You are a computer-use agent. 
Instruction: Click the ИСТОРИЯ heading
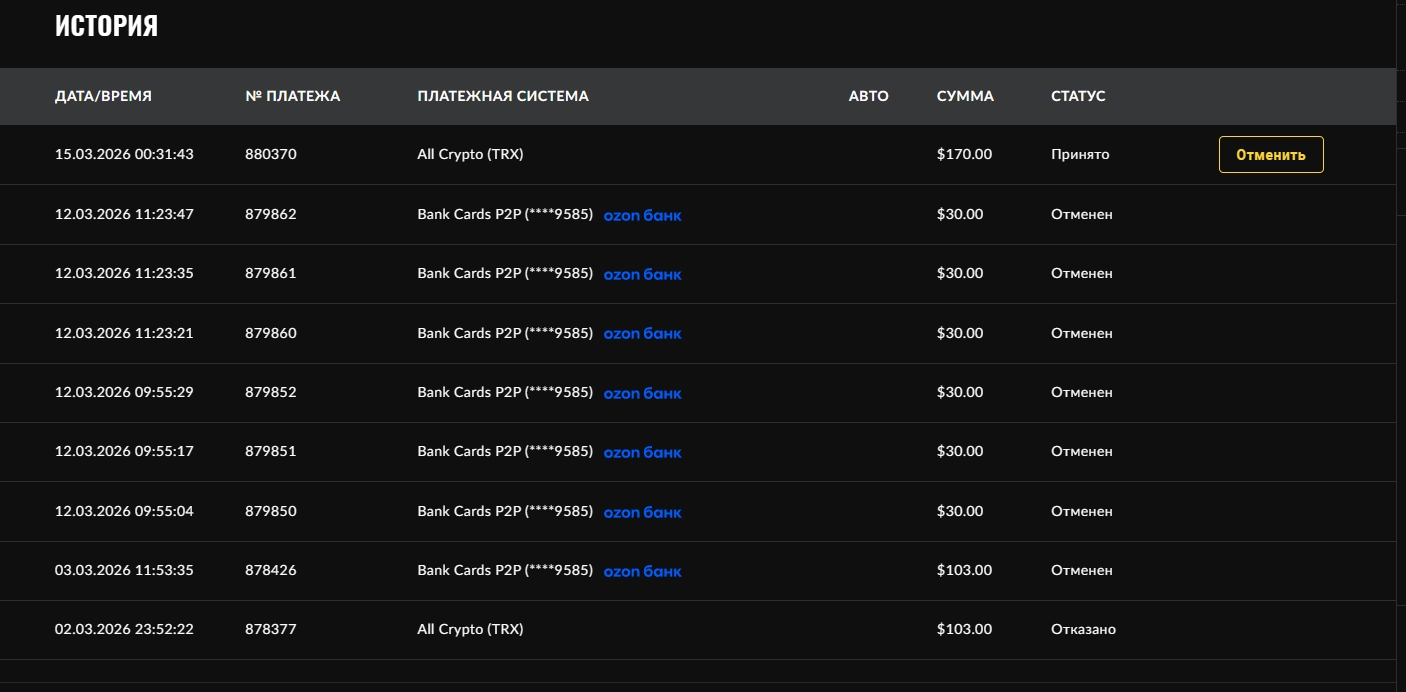coord(106,26)
